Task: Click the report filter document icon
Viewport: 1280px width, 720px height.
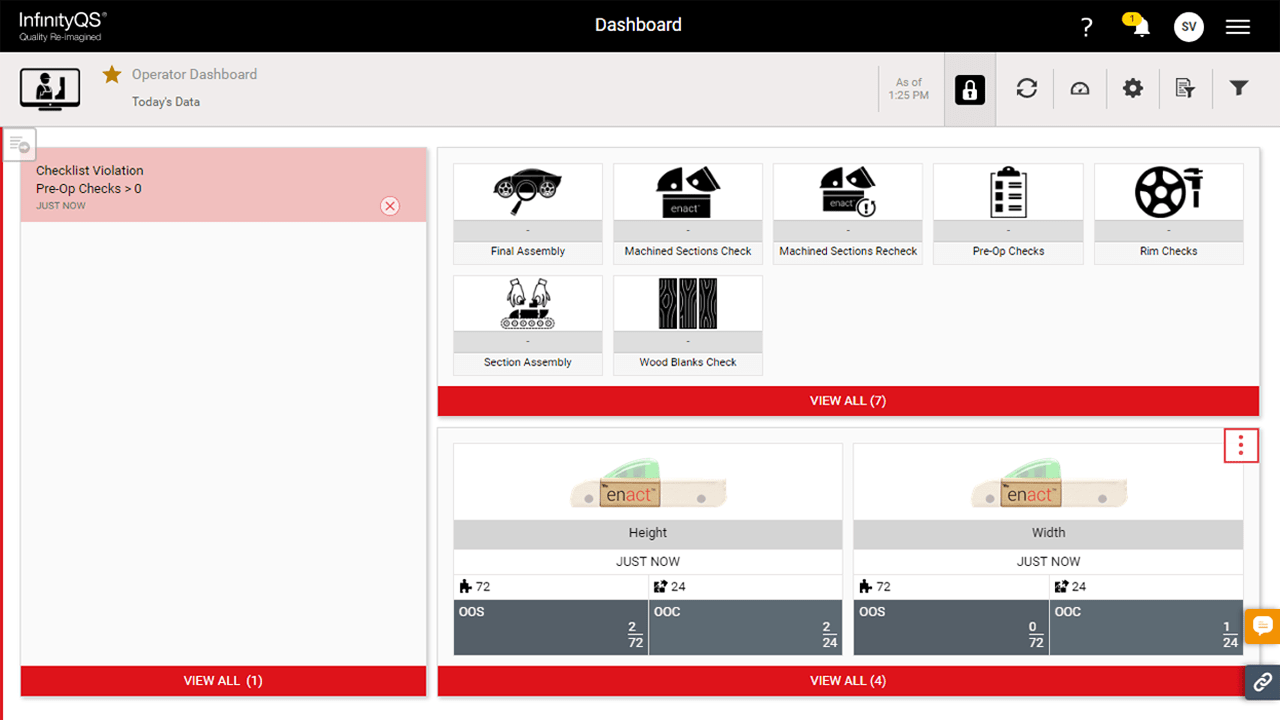Action: (1185, 89)
